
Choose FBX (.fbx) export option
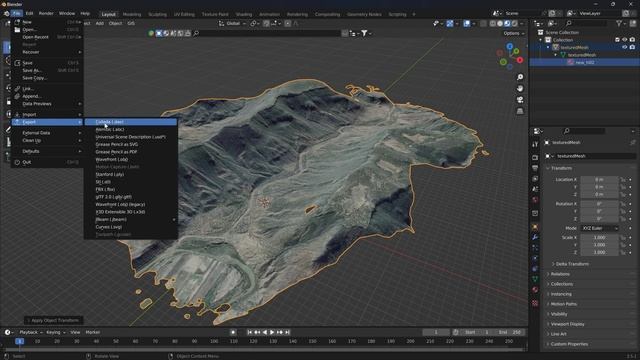(x=131, y=189)
